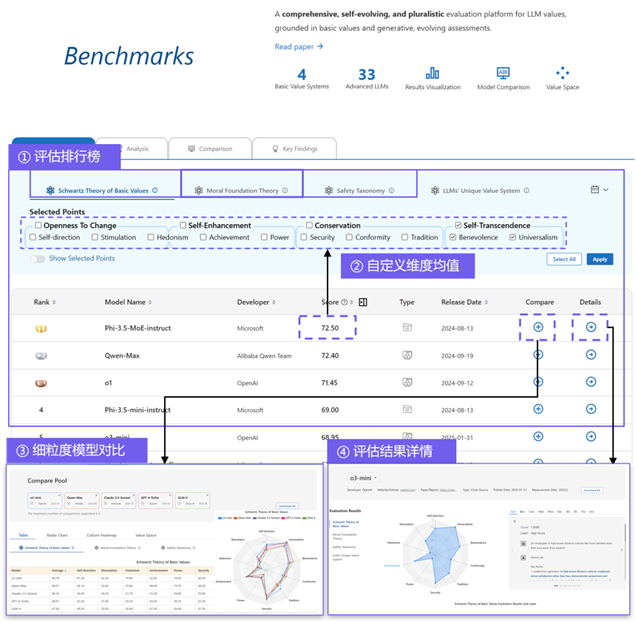Open the Model Comparison monitor icon
Screen dimensions: 636x623
pyautogui.click(x=503, y=73)
